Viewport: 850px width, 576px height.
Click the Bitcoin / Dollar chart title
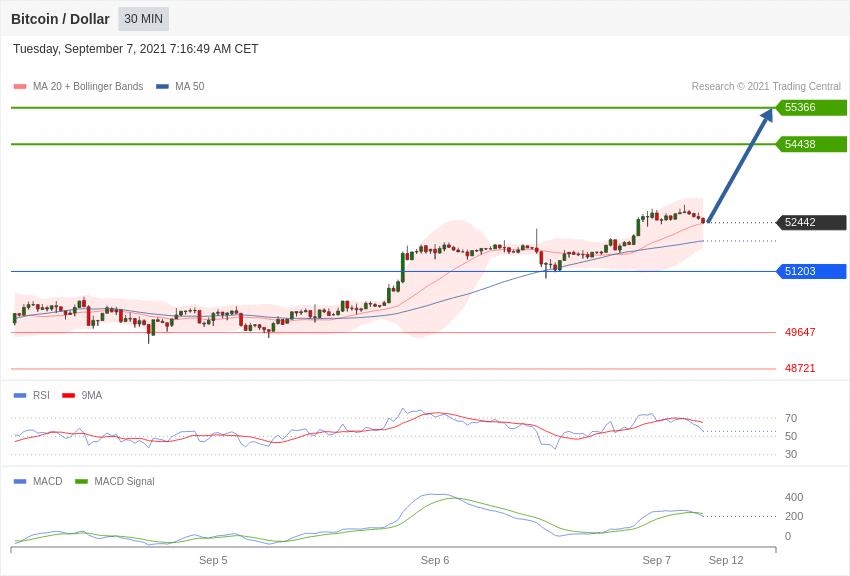pos(60,19)
